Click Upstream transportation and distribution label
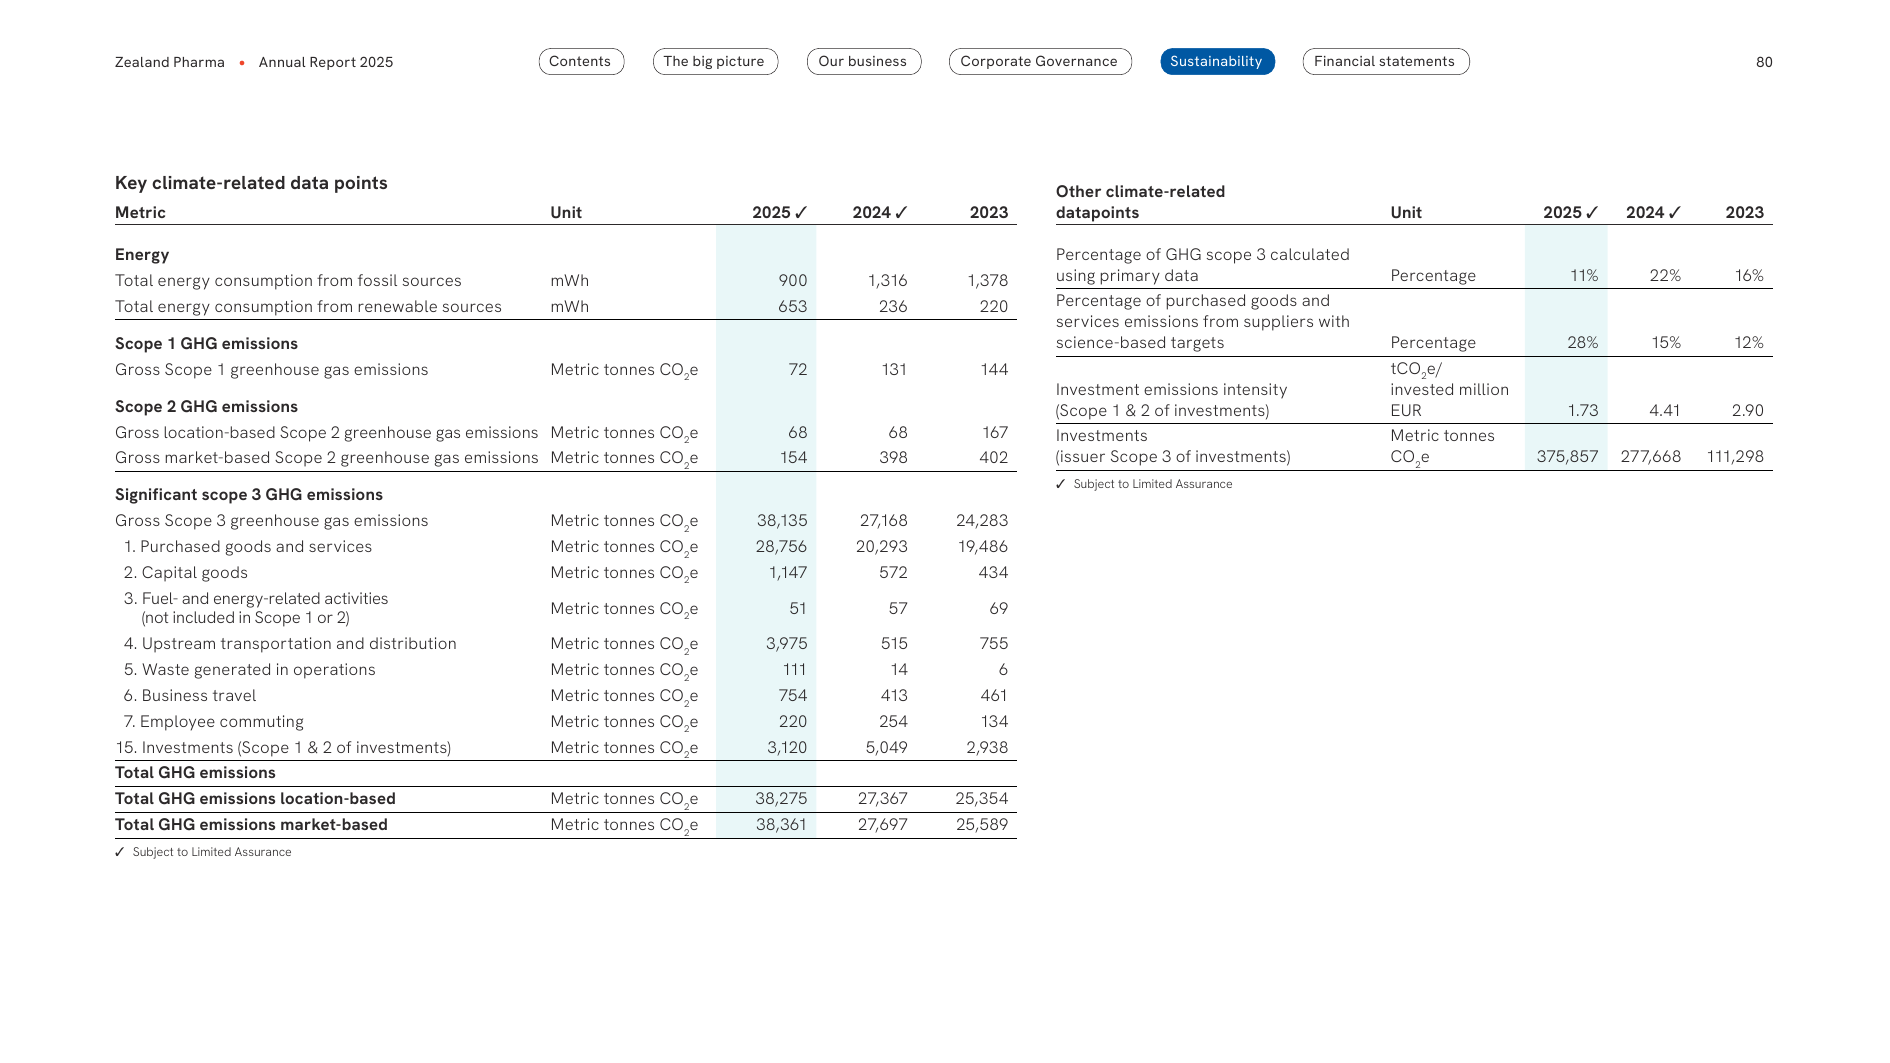This screenshot has width=1890, height=1063. 290,644
